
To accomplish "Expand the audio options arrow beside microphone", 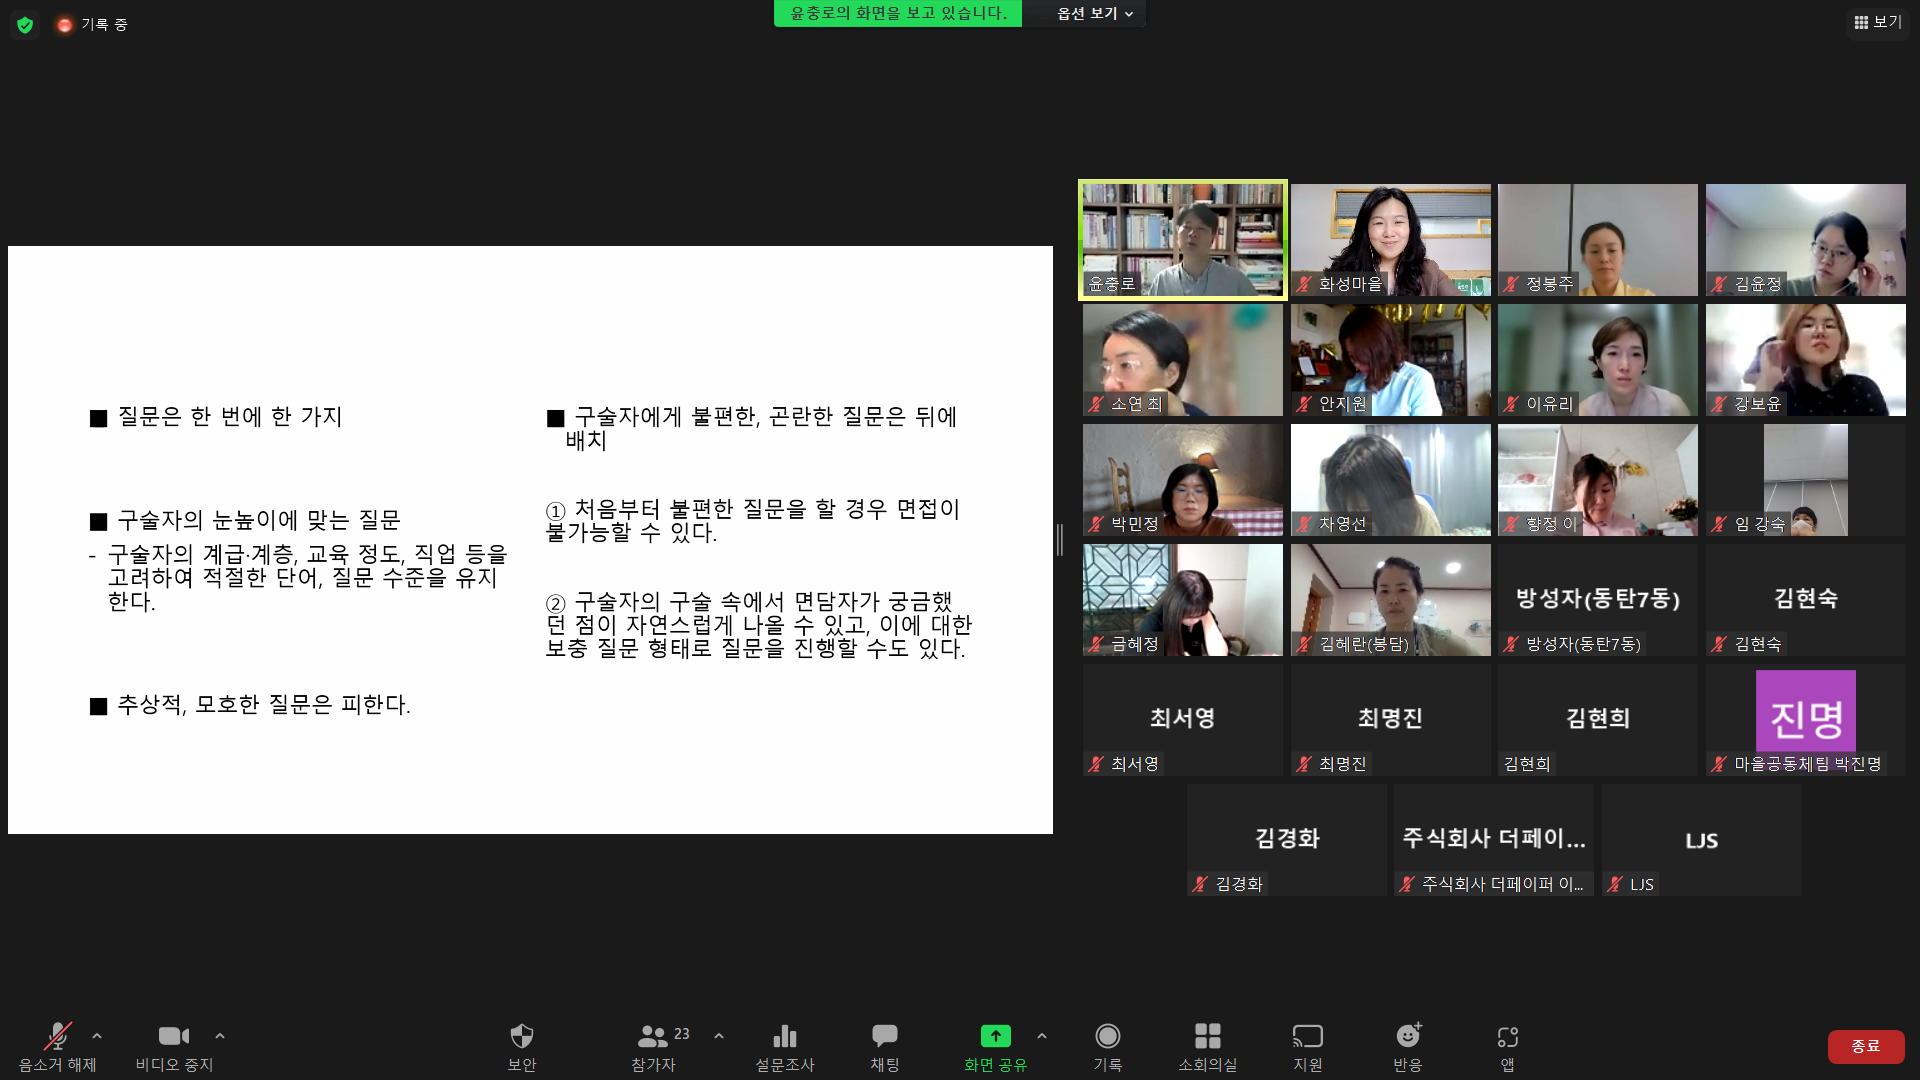I will (x=97, y=1036).
